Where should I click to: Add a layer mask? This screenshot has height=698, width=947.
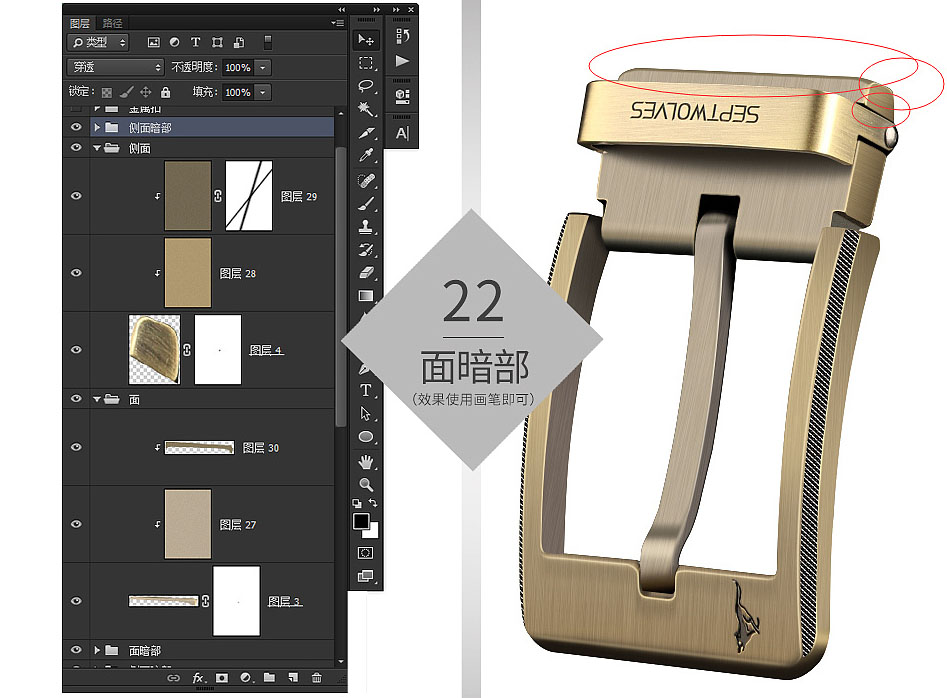222,678
